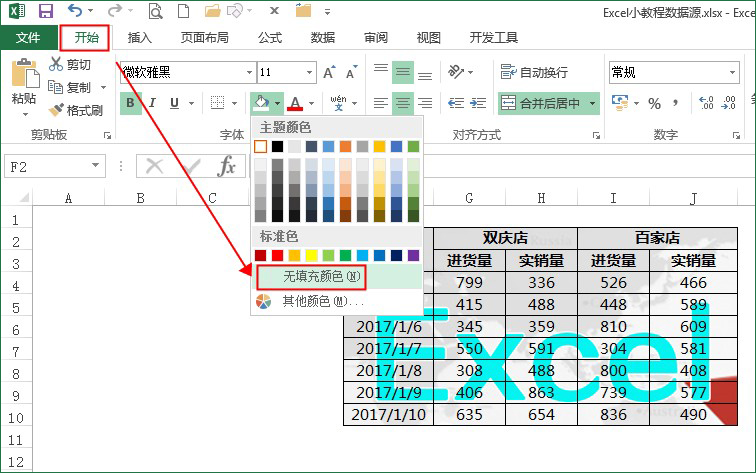Increase decimal places

[x=706, y=103]
